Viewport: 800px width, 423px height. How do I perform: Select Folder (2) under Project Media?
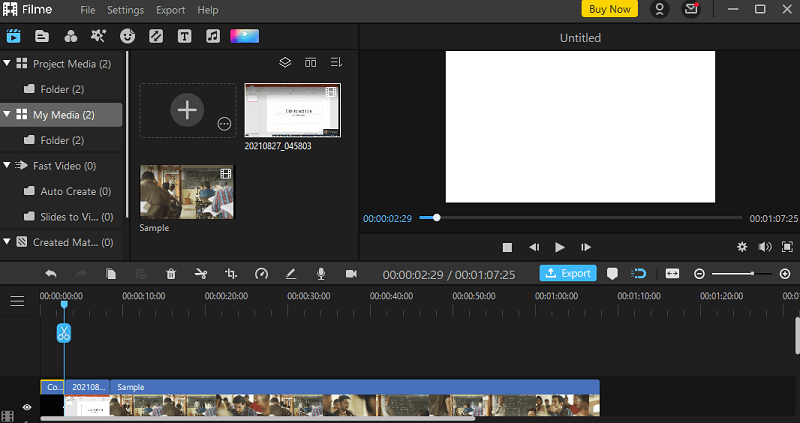(61, 89)
